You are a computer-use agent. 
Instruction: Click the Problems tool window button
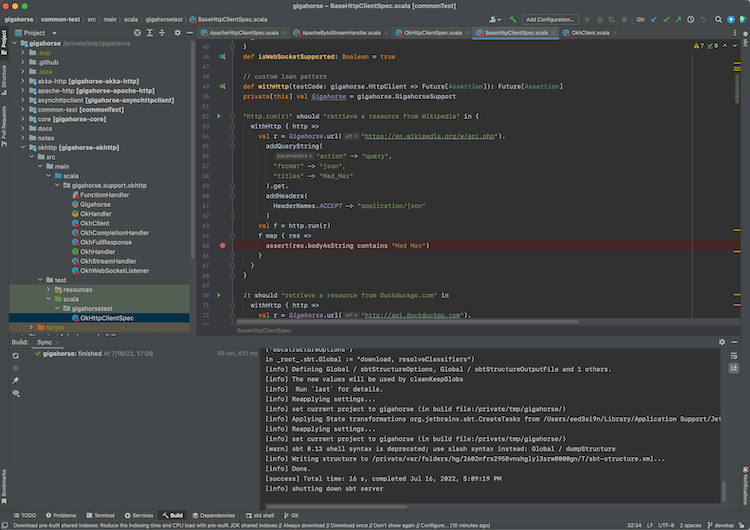click(x=61, y=515)
